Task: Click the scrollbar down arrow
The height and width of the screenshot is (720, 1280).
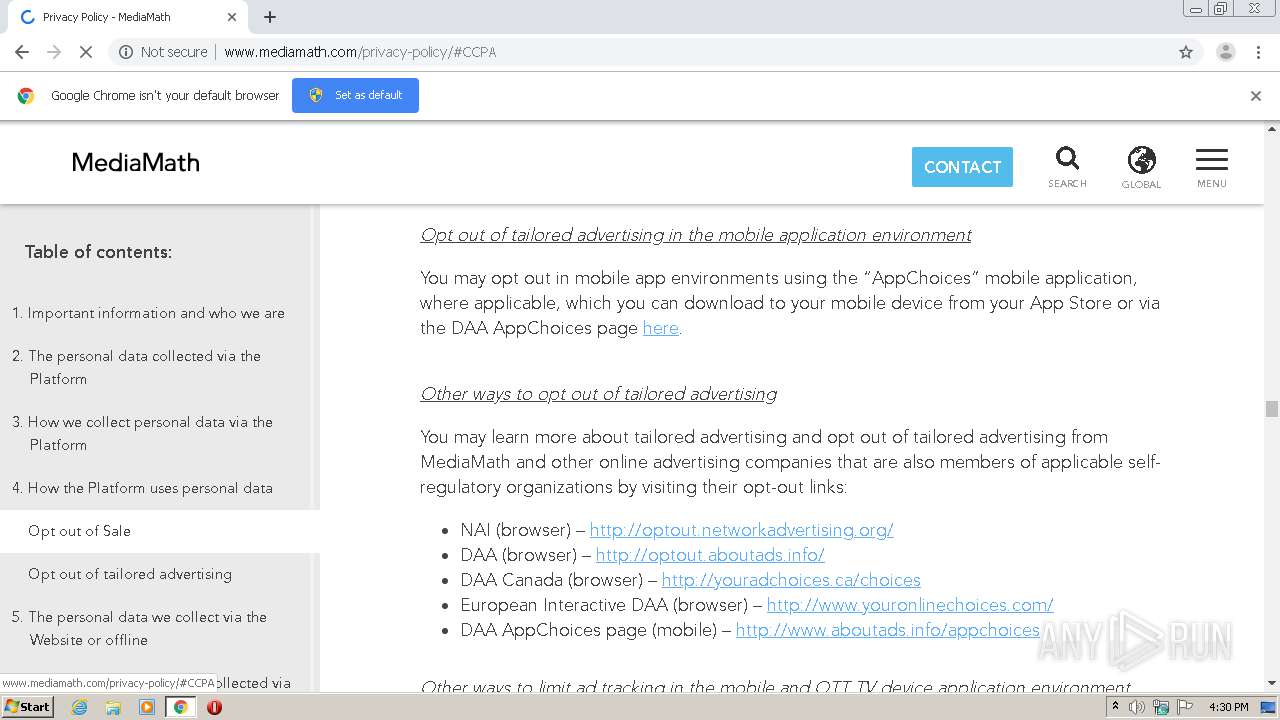Action: [x=1272, y=683]
